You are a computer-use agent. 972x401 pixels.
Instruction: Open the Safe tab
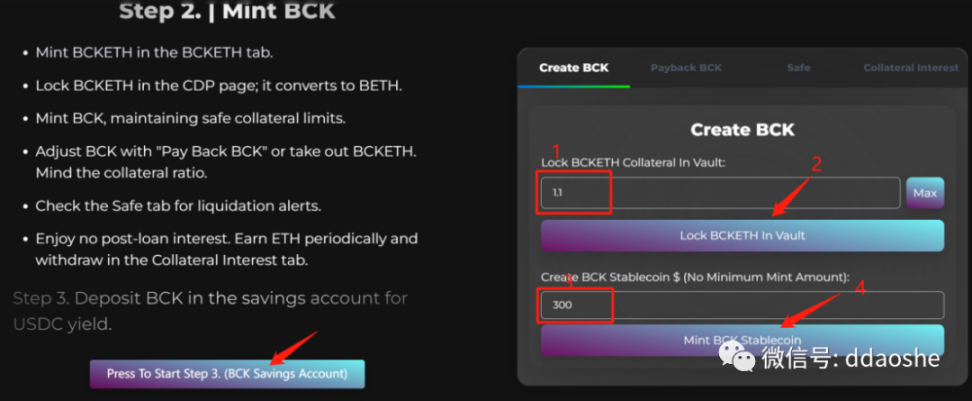(x=798, y=68)
